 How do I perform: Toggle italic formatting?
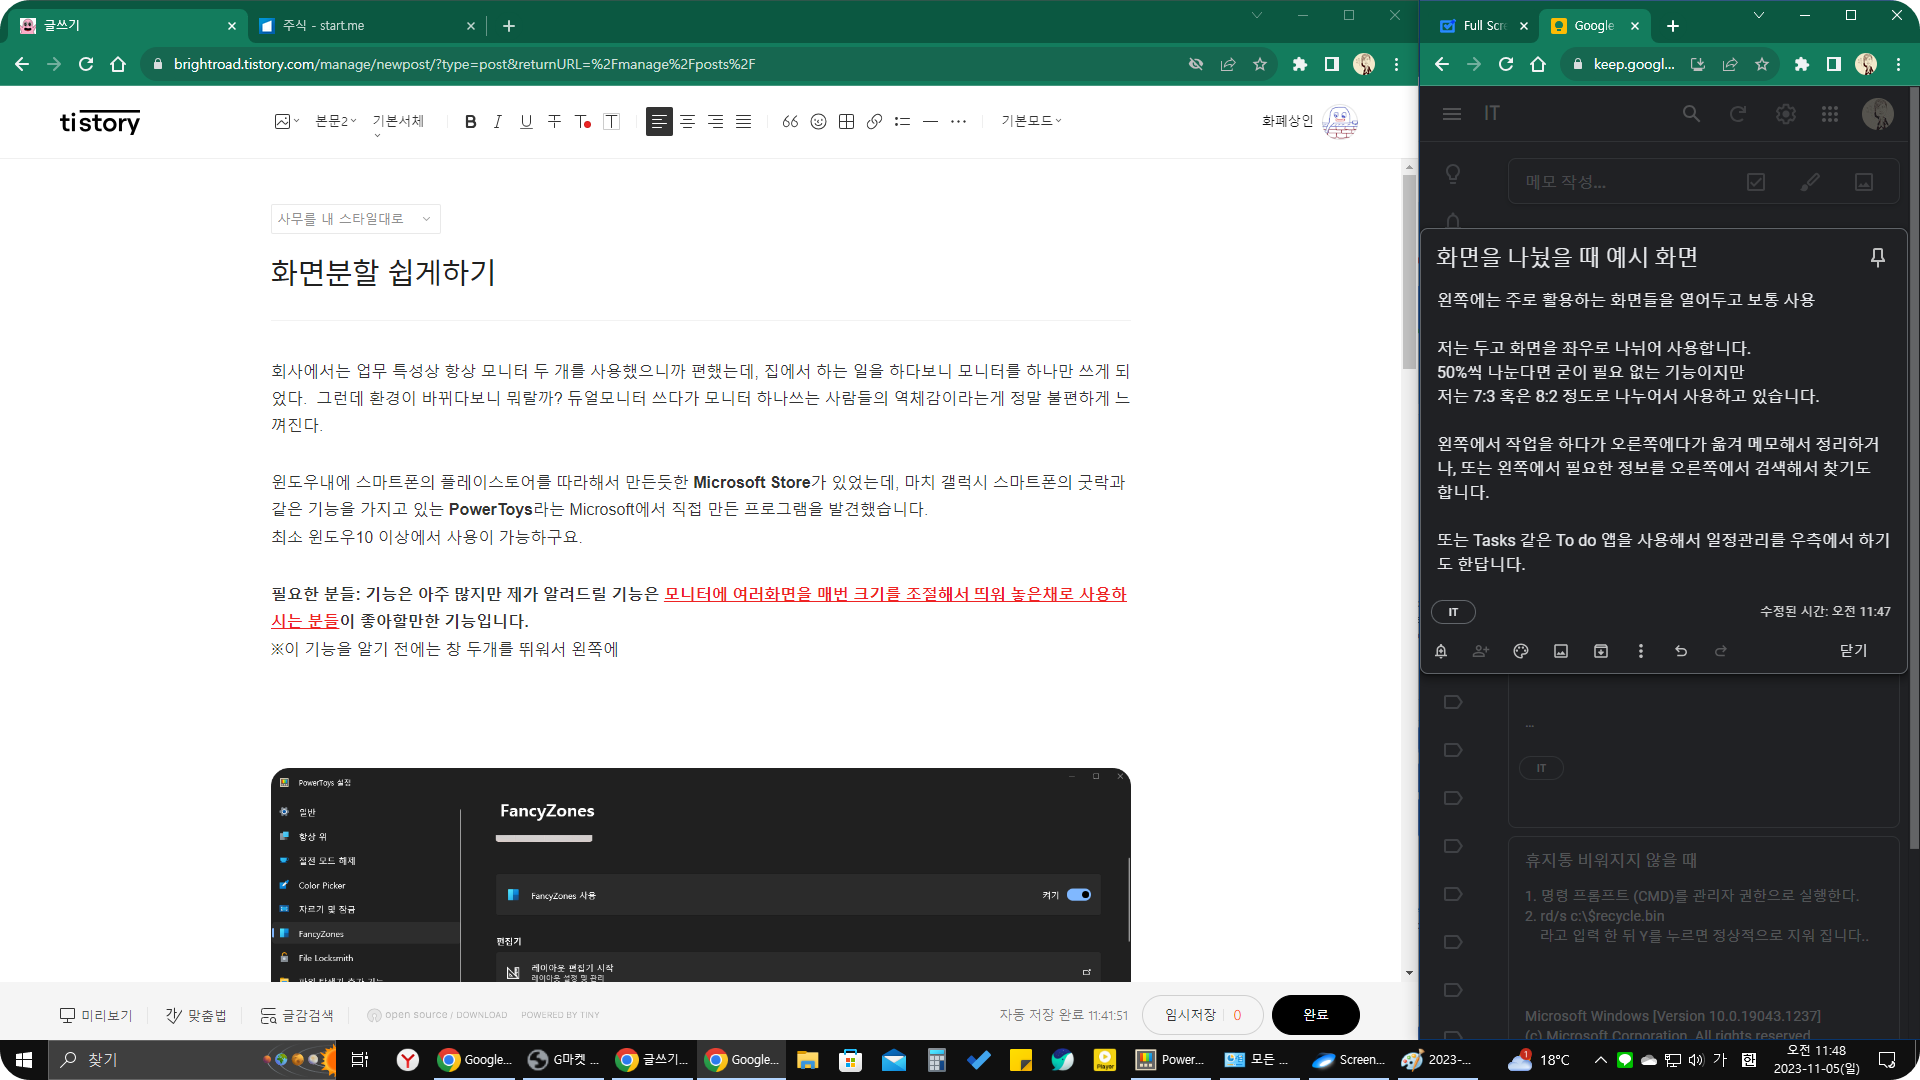click(498, 121)
